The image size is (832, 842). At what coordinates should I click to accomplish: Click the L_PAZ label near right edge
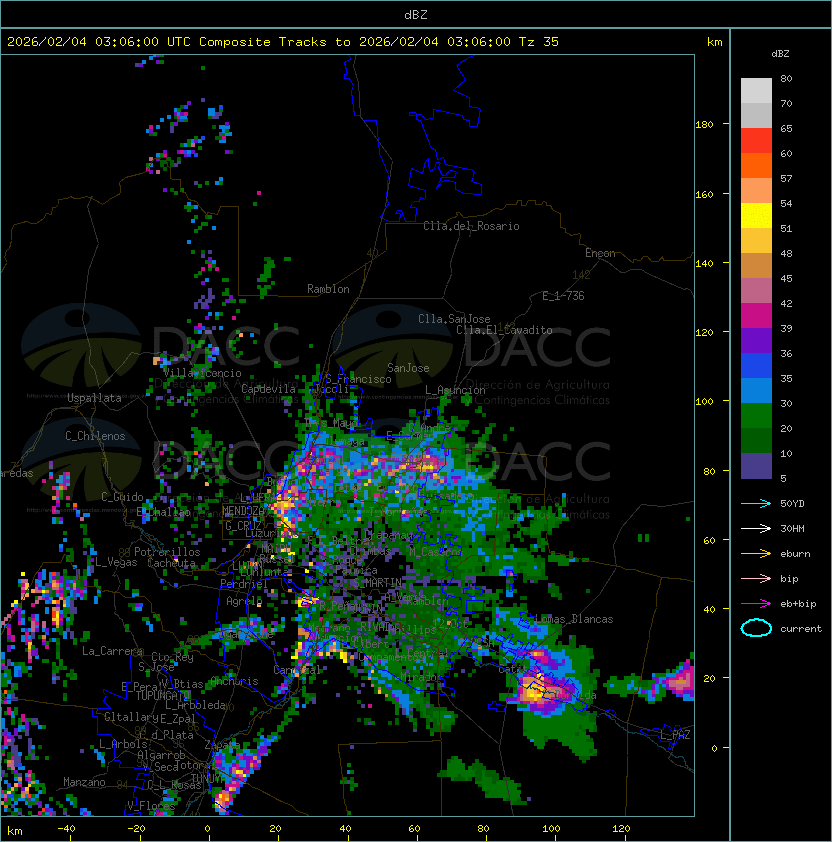(675, 735)
